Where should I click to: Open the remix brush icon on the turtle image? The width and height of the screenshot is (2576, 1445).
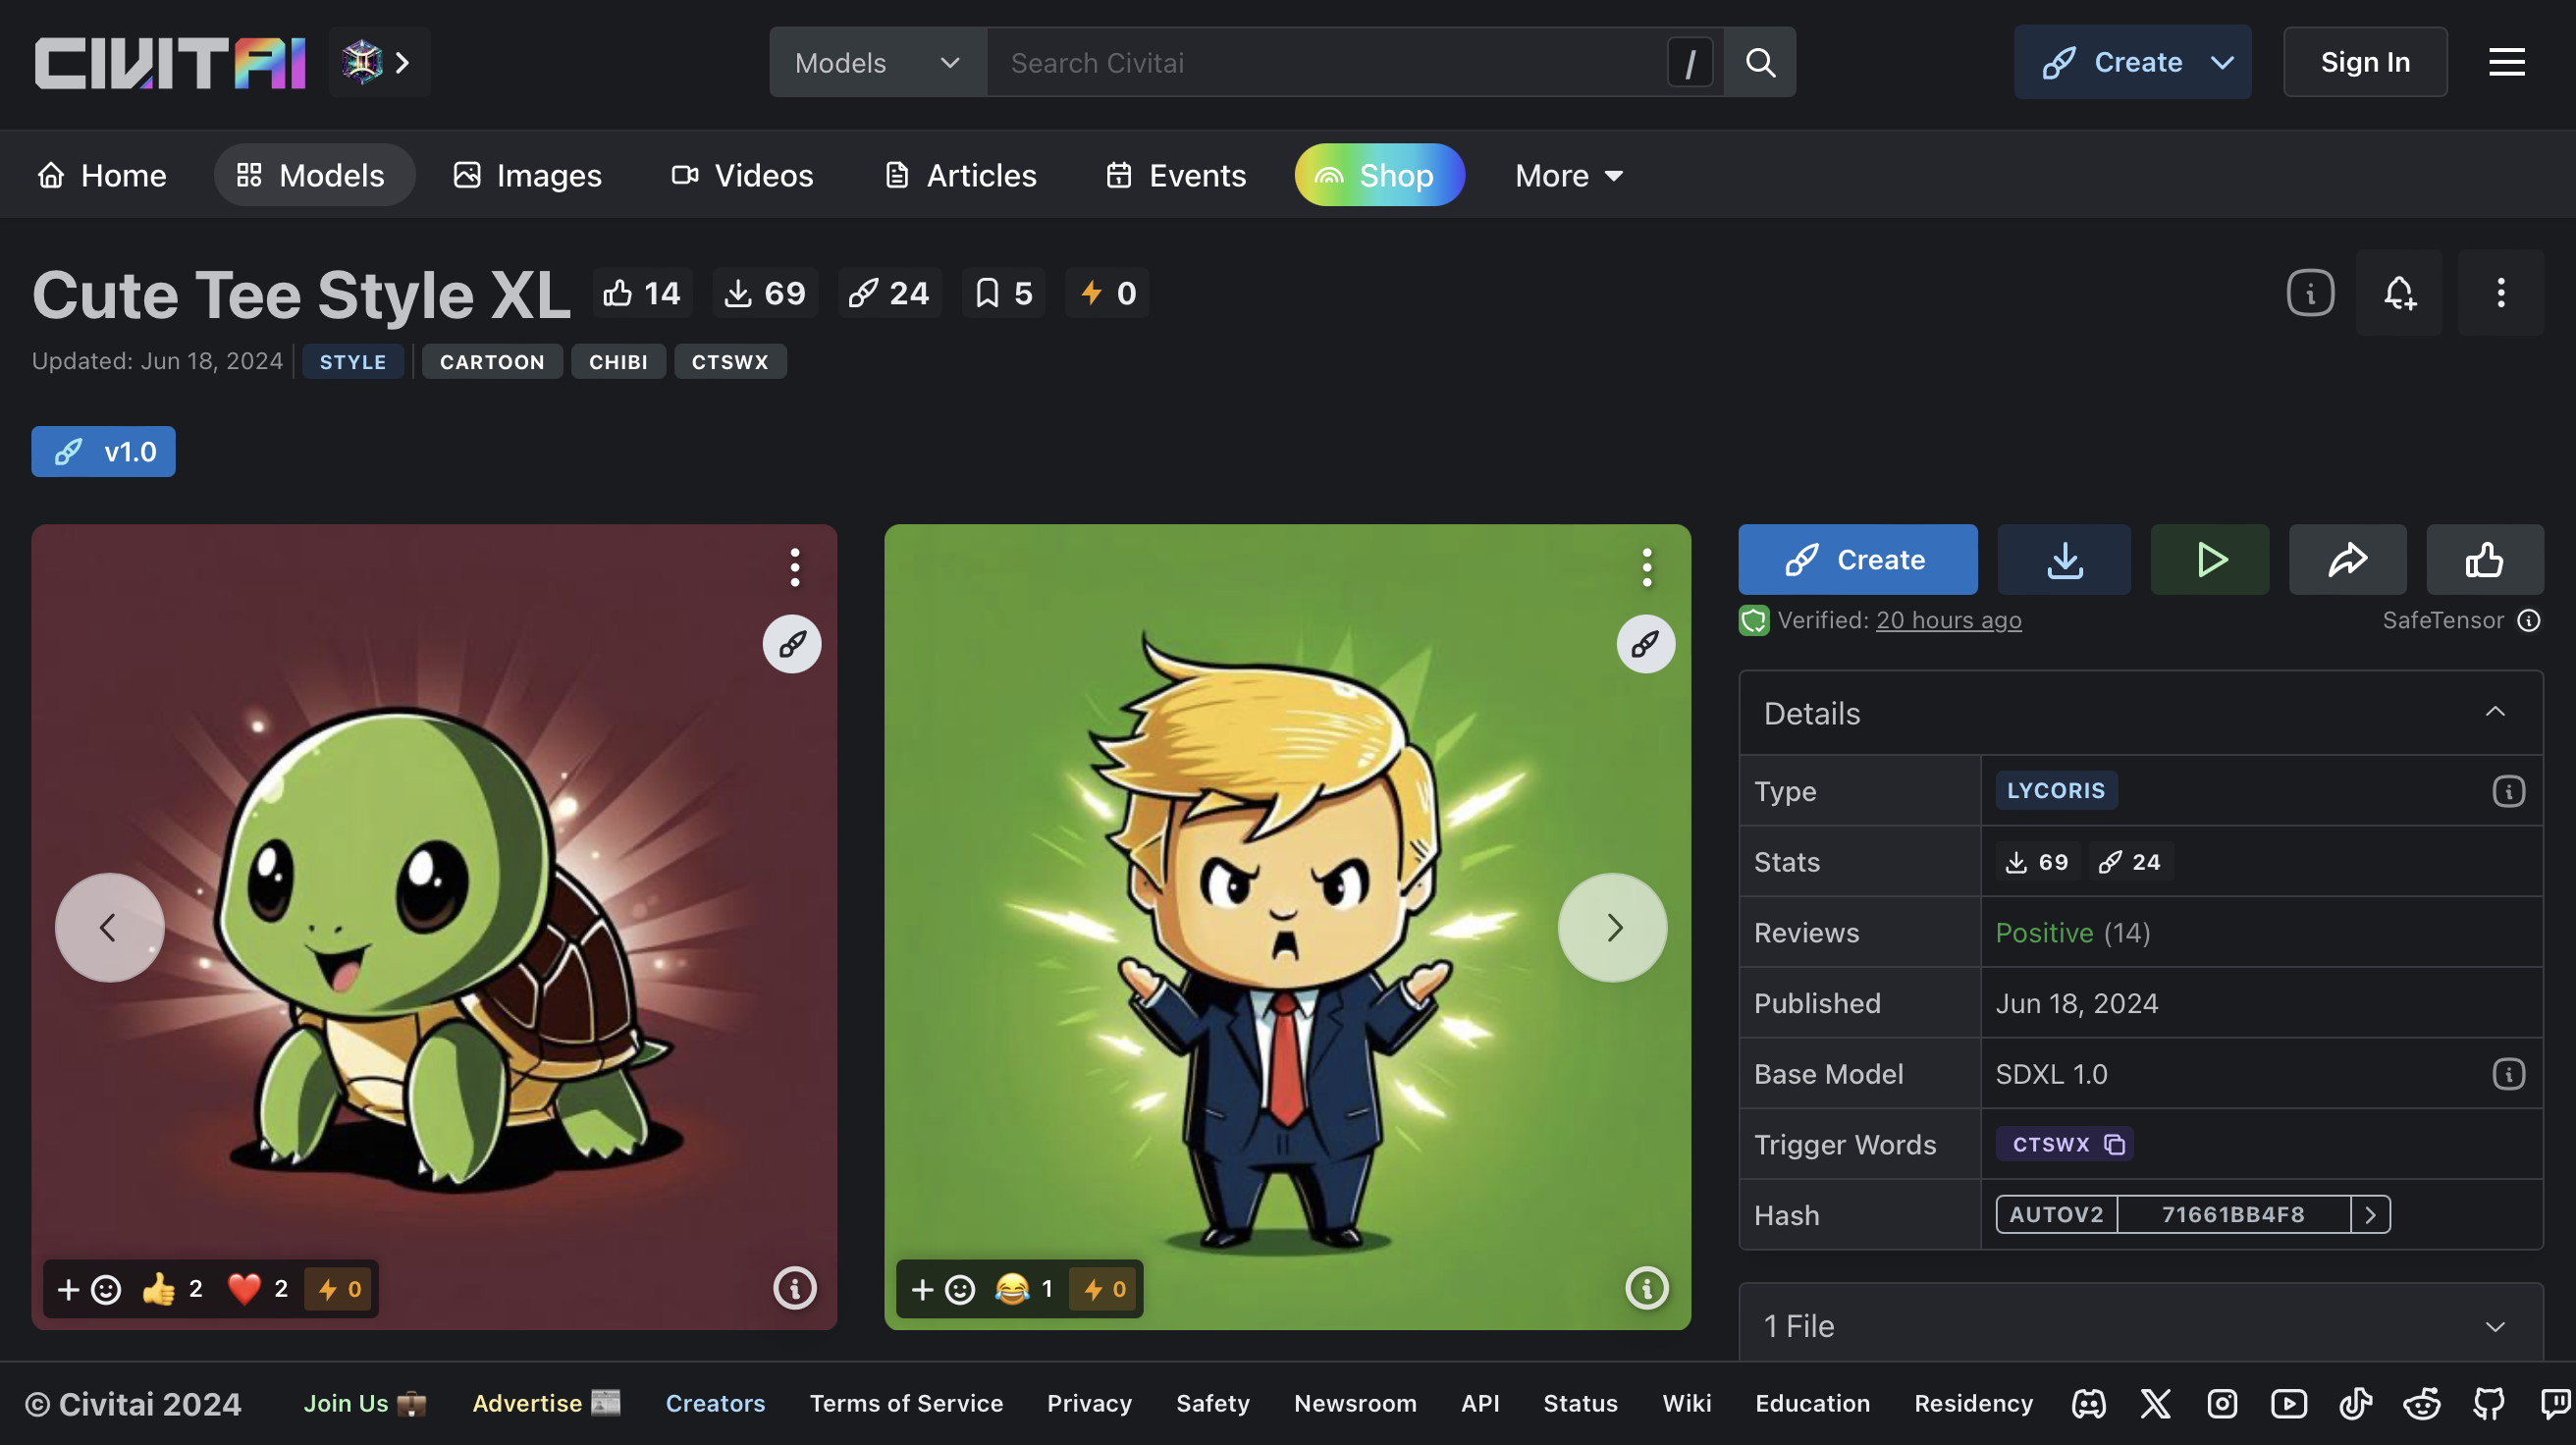coord(792,644)
